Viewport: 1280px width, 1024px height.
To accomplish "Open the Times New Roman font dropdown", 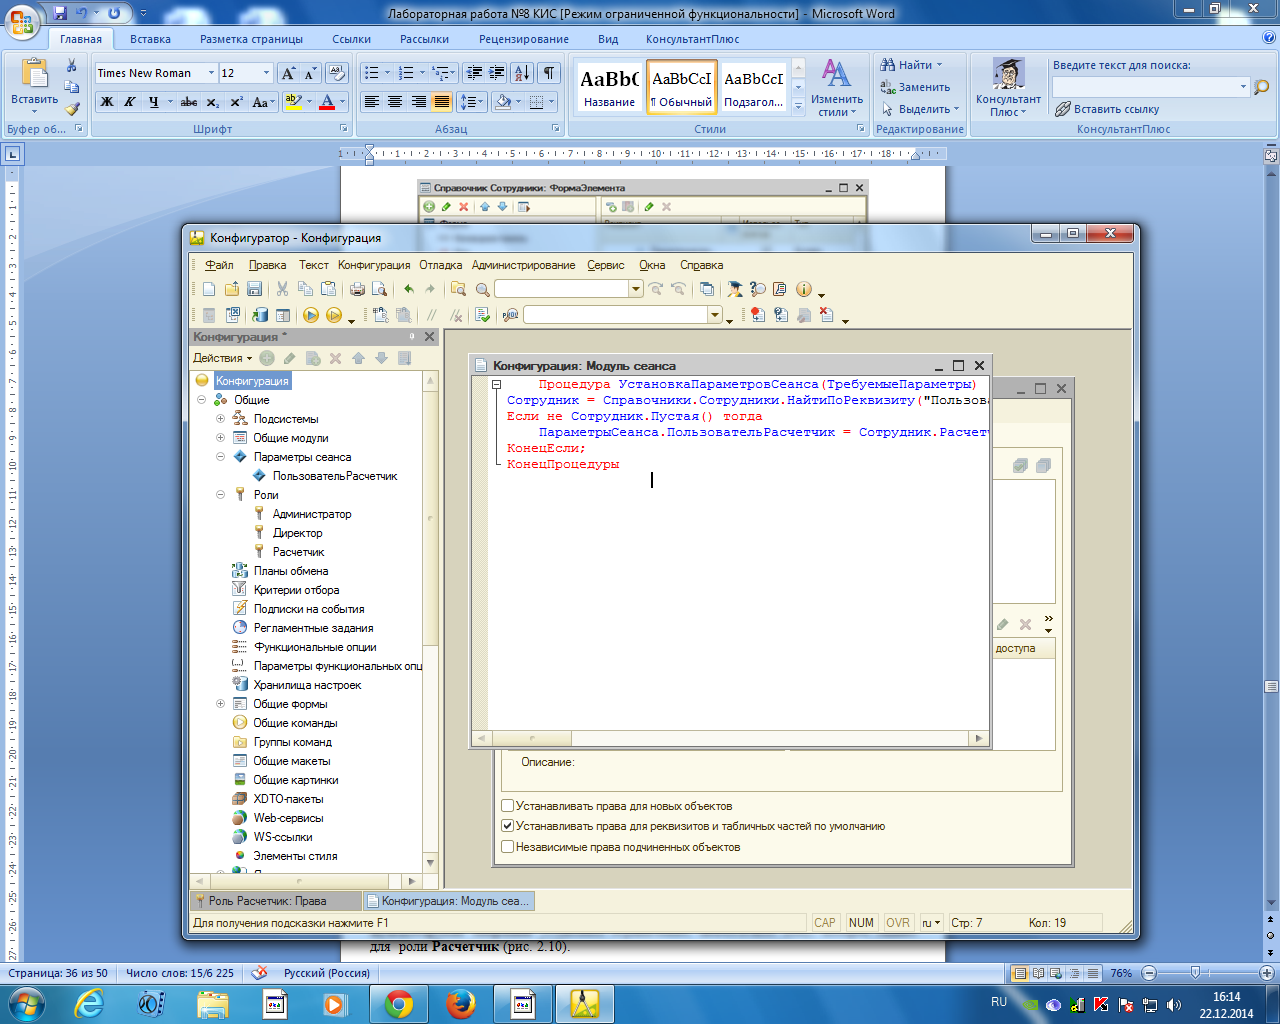I will click(x=211, y=73).
